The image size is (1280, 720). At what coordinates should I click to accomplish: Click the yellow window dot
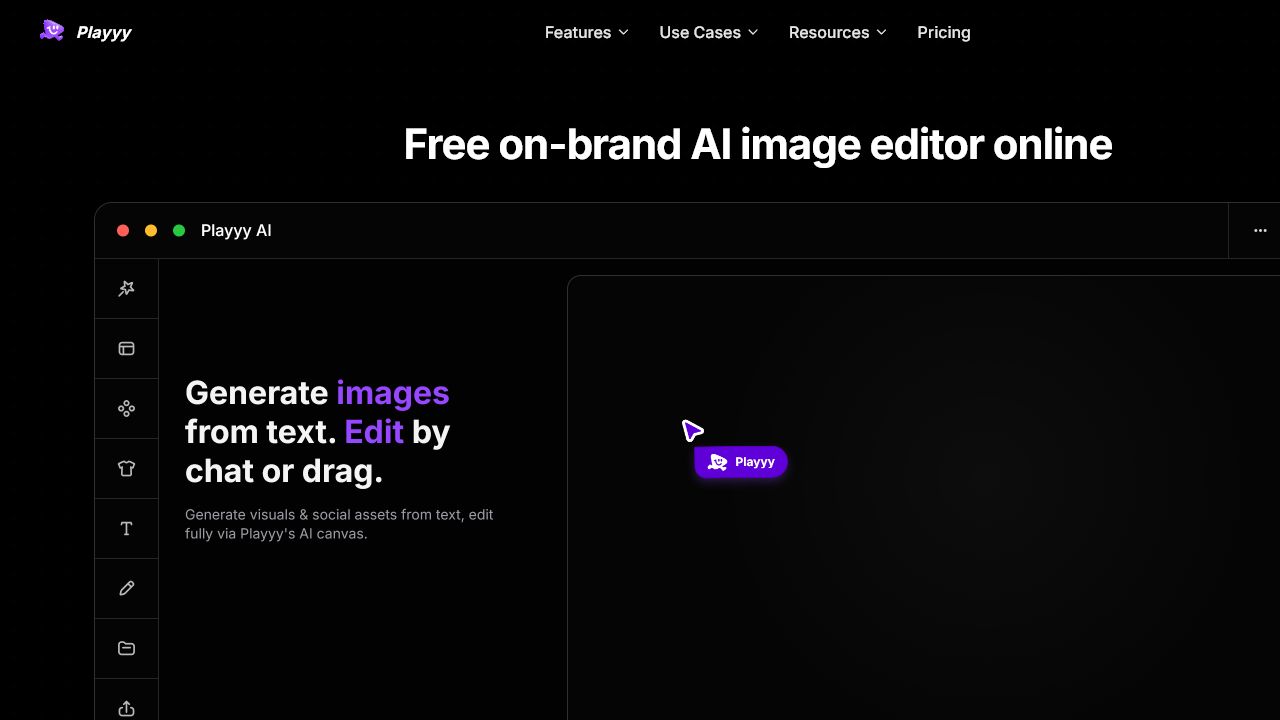(151, 231)
